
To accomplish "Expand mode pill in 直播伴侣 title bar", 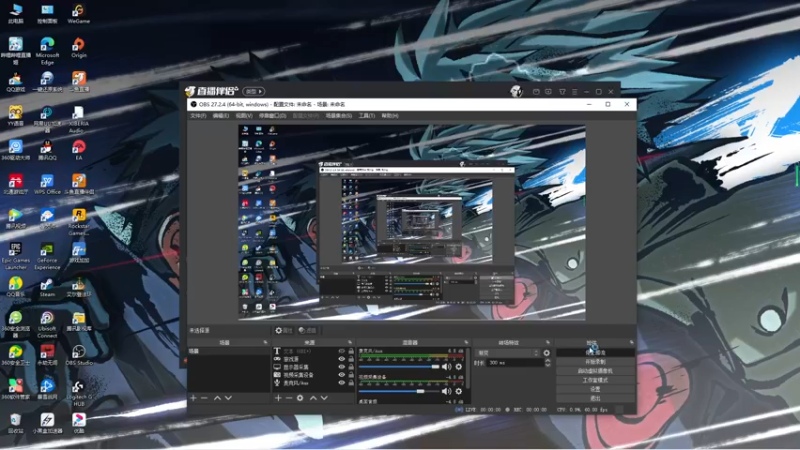I will pyautogui.click(x=254, y=91).
